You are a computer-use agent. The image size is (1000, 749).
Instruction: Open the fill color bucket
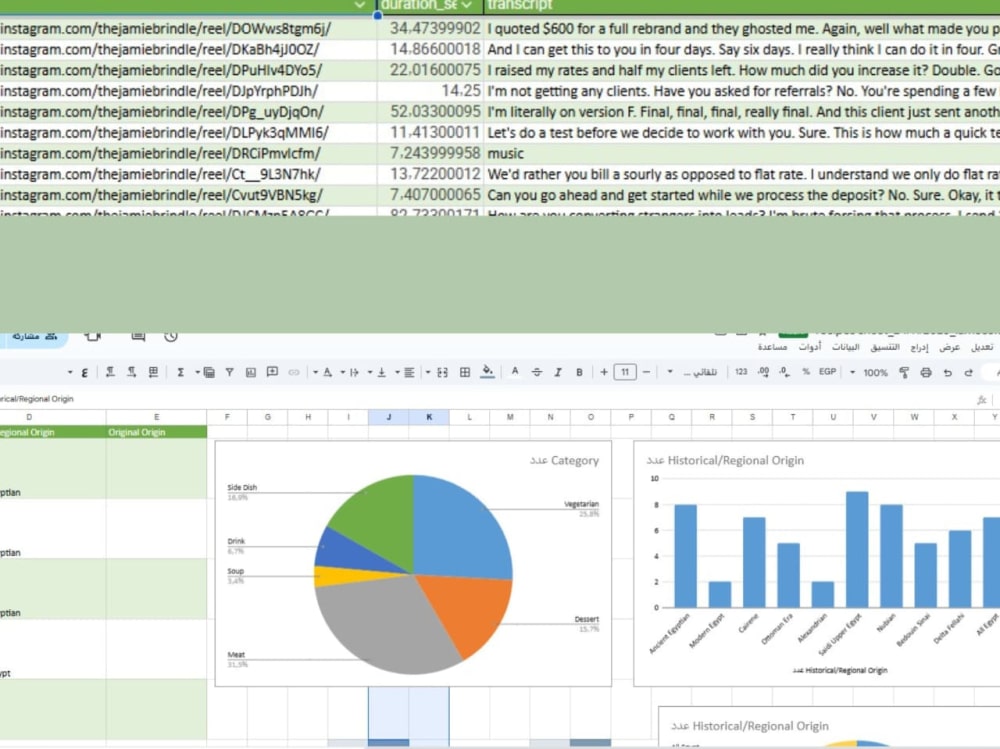[x=487, y=371]
